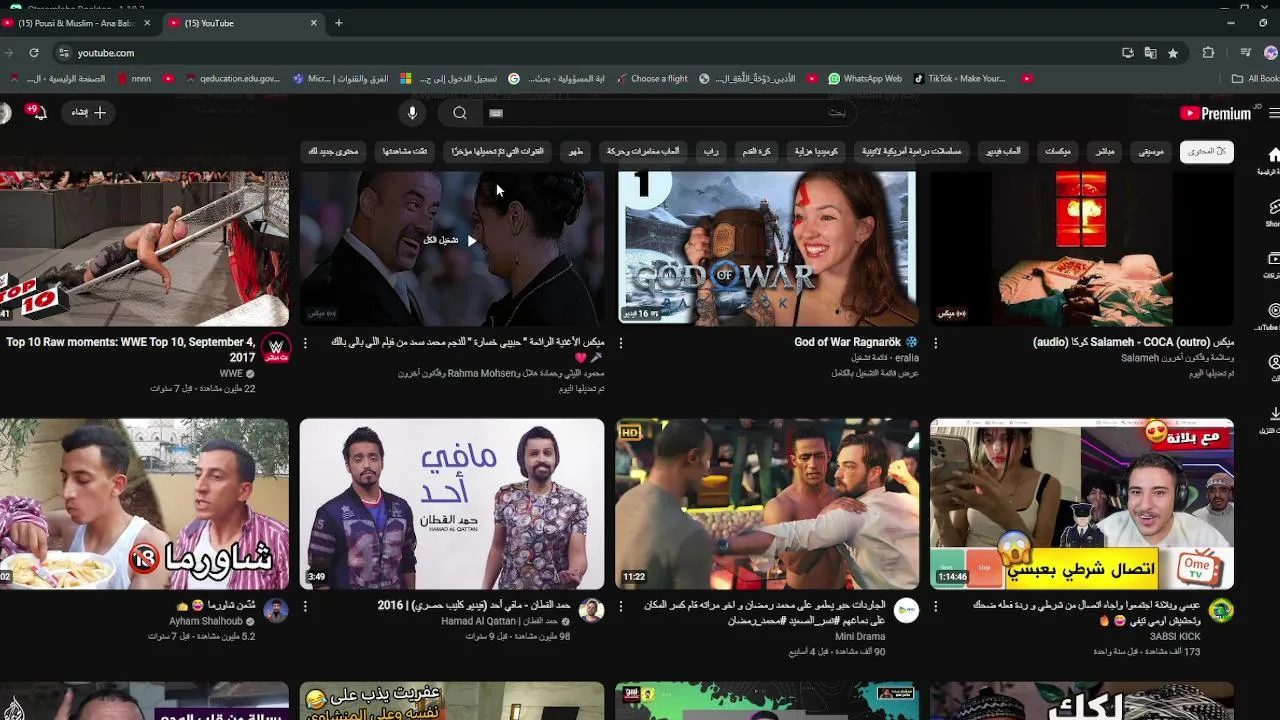Open the Choose a flight bookmark

tap(651, 78)
